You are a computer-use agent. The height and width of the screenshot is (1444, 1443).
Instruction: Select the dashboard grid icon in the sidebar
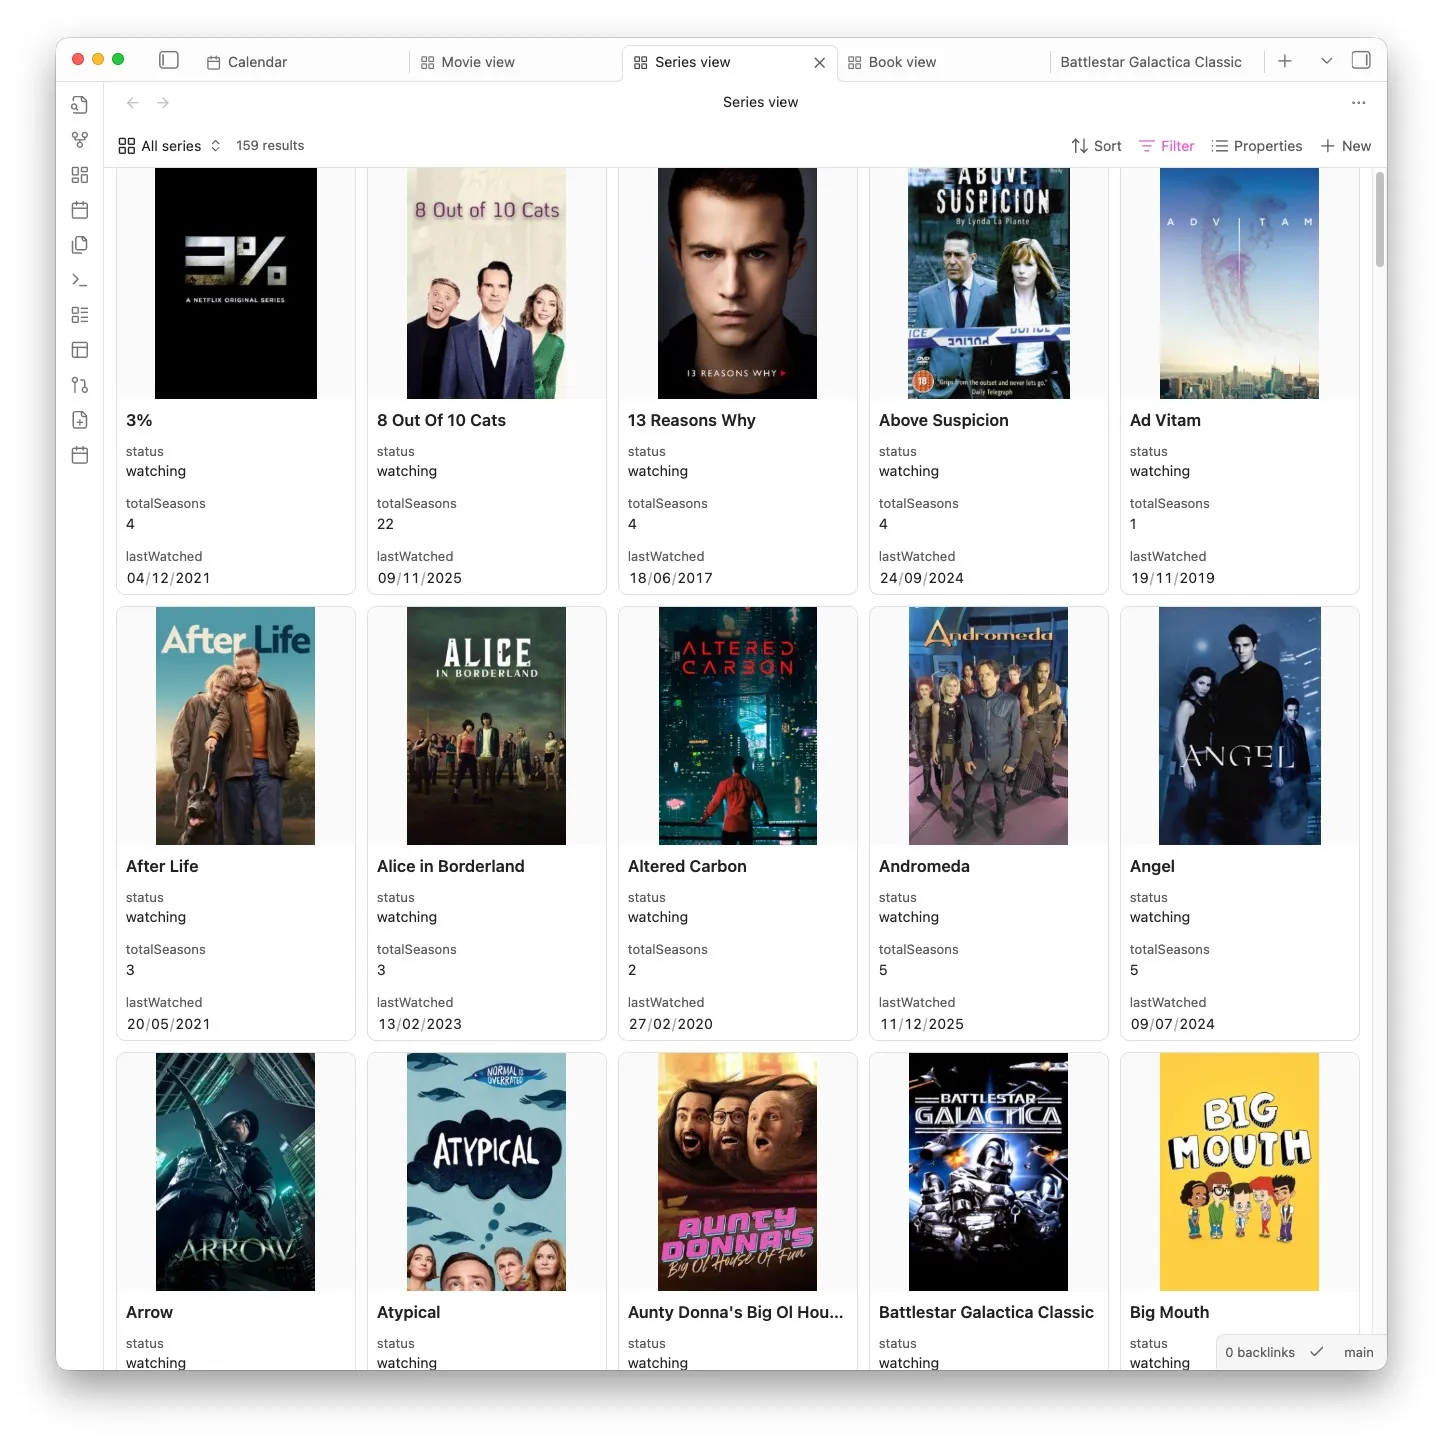click(80, 174)
